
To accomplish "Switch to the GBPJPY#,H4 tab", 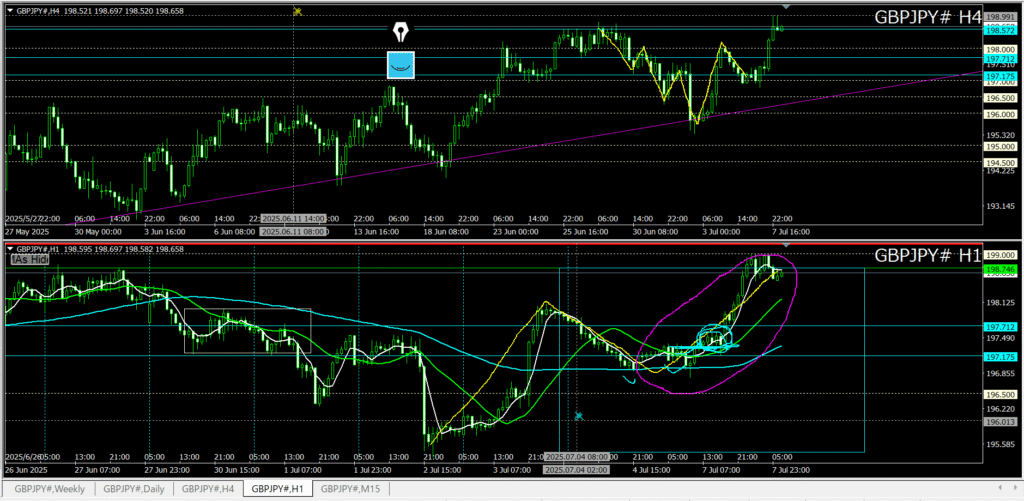I will 208,489.
